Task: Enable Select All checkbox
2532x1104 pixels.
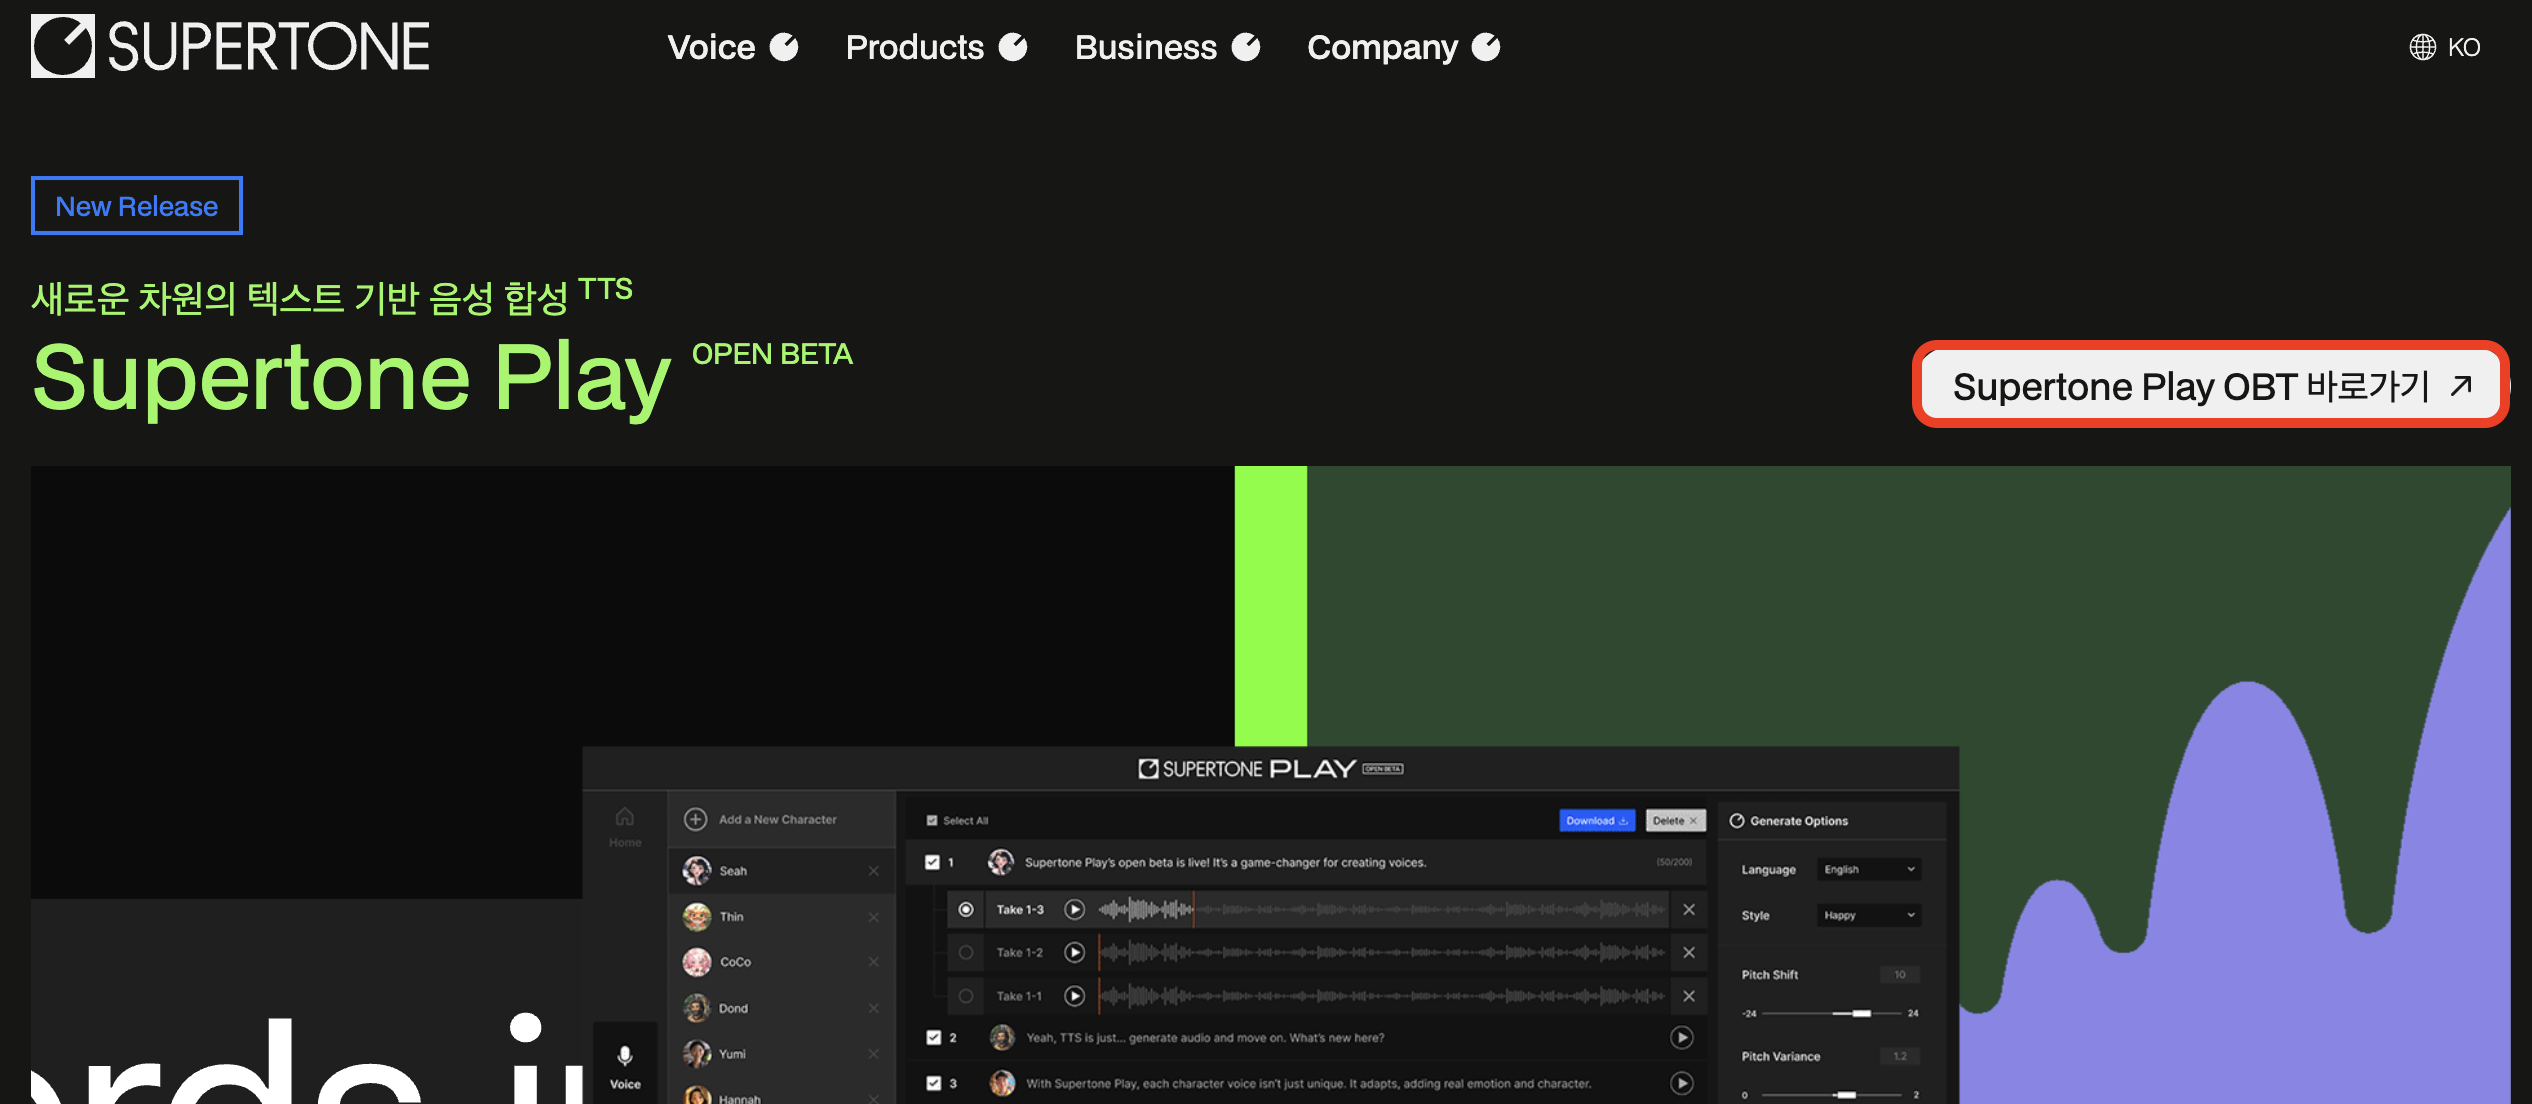Action: click(932, 820)
